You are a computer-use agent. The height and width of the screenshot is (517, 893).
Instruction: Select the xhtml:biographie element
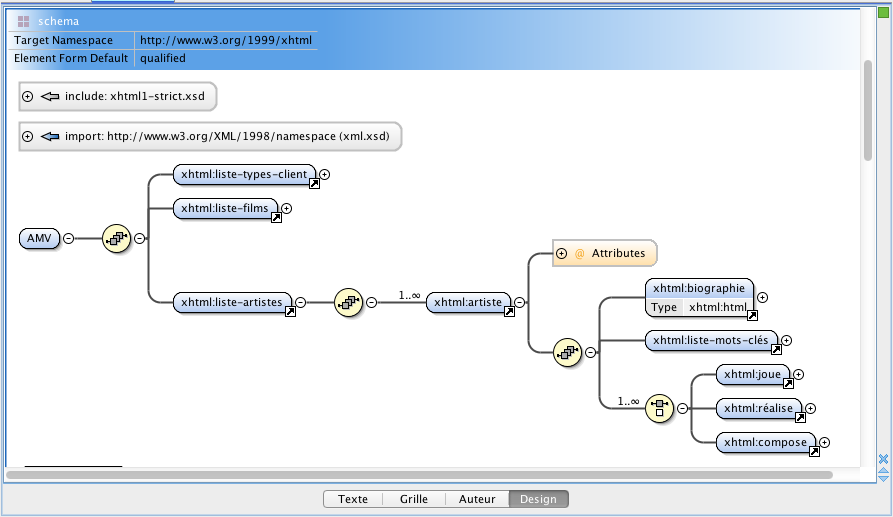pyautogui.click(x=699, y=288)
